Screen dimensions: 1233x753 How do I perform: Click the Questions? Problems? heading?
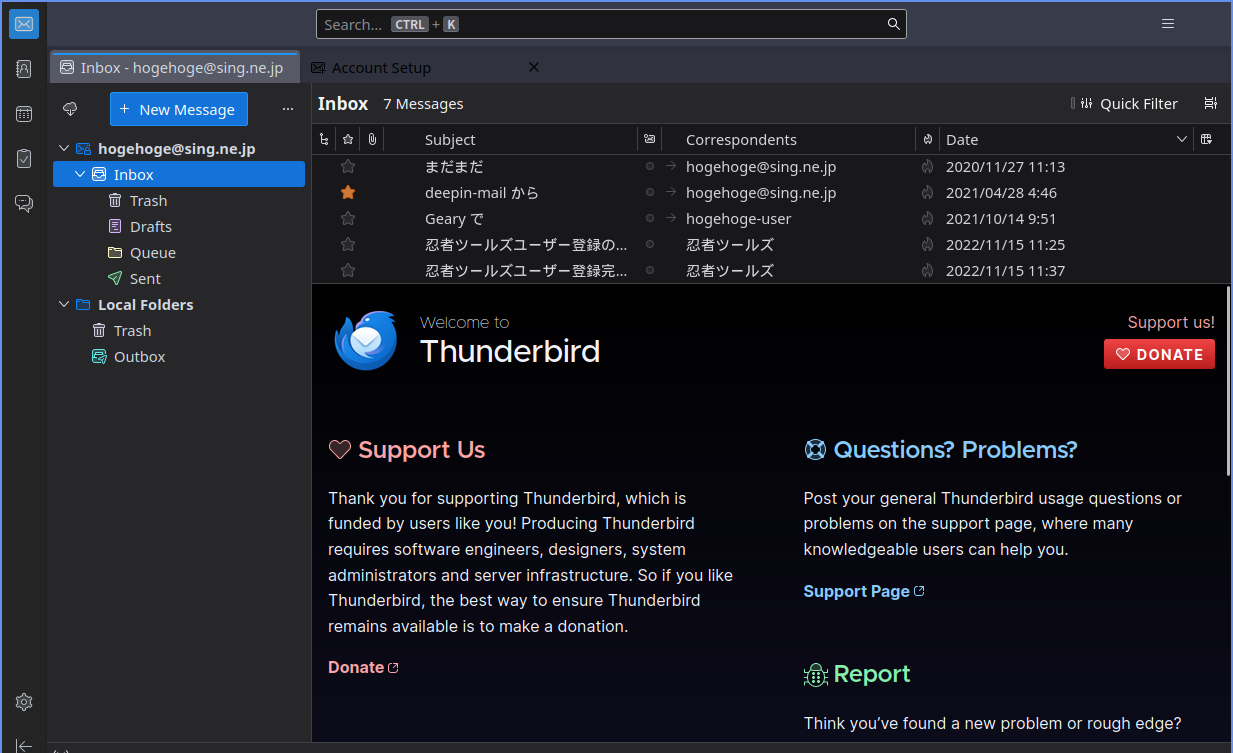pyautogui.click(x=955, y=450)
